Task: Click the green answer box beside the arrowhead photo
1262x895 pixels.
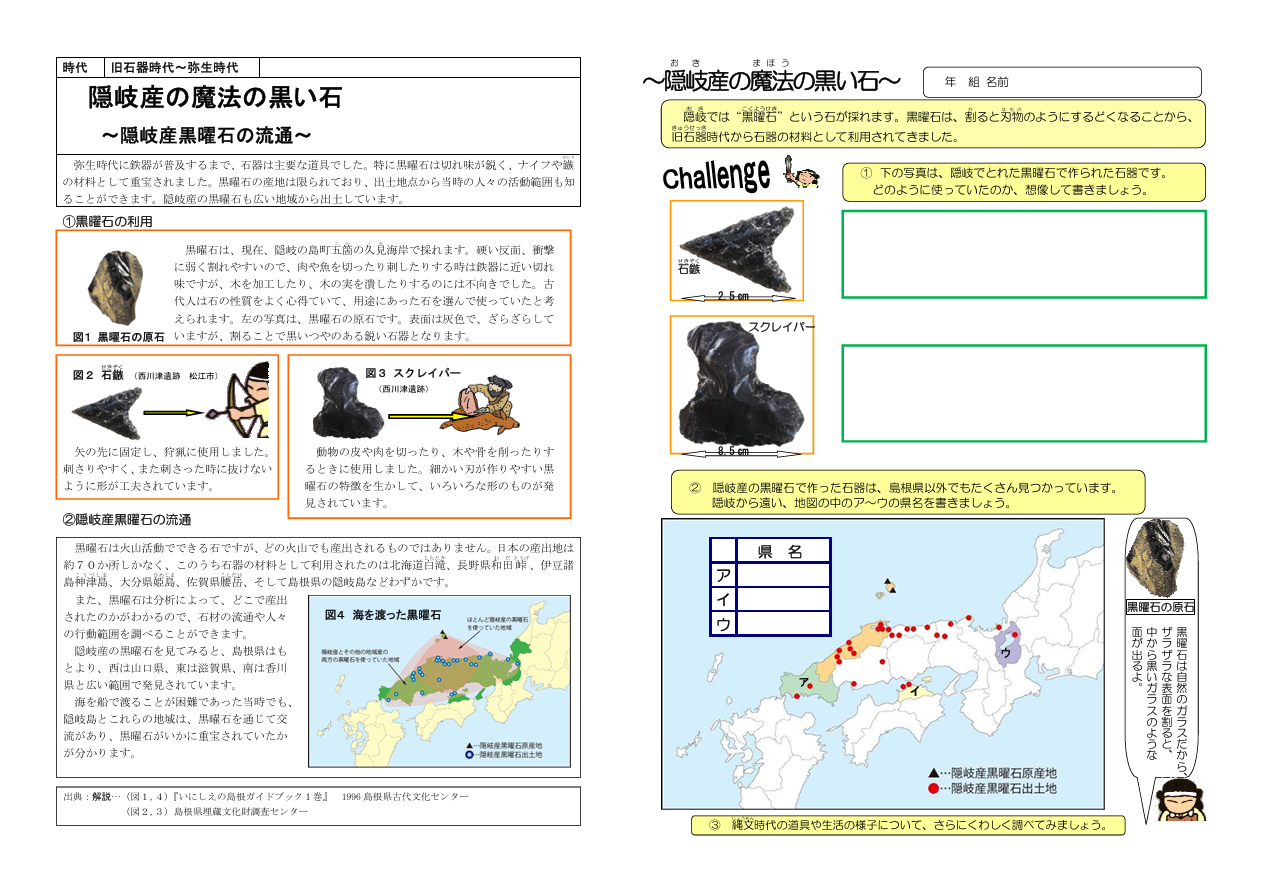Action: click(x=1024, y=254)
